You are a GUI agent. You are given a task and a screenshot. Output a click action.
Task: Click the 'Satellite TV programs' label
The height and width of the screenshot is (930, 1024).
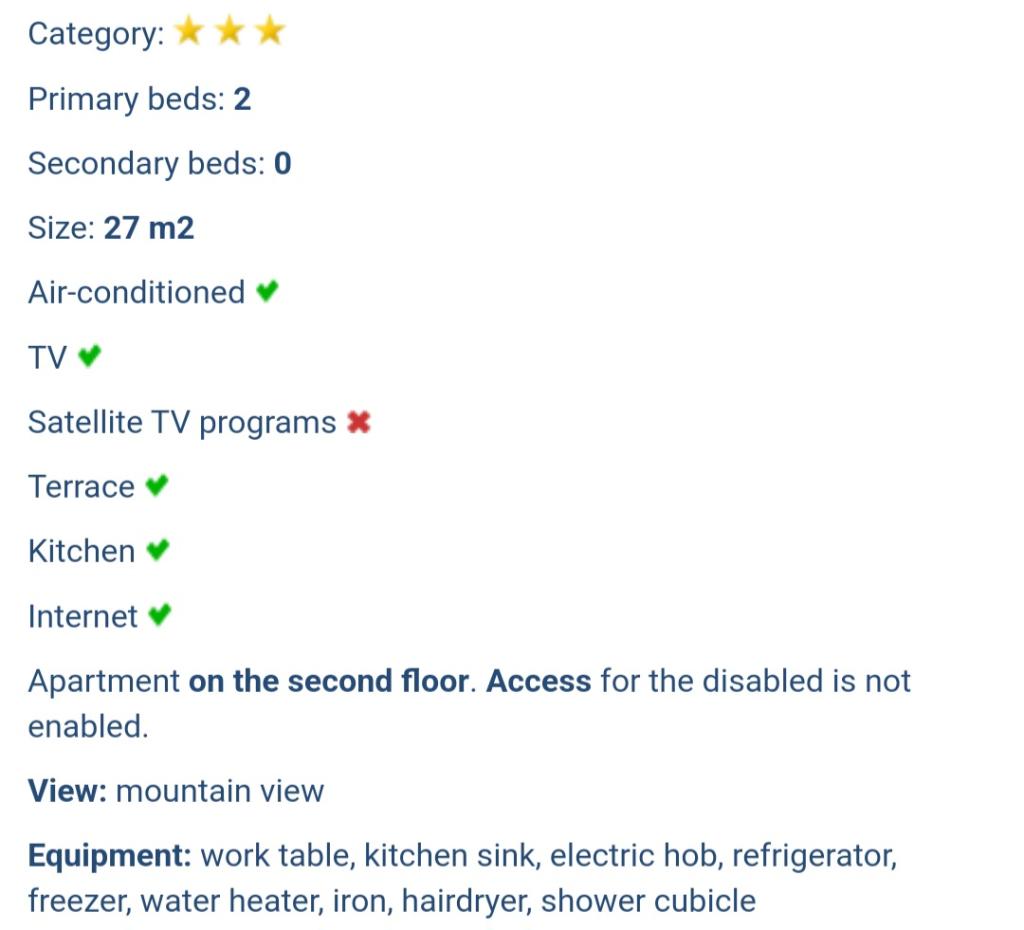click(182, 422)
